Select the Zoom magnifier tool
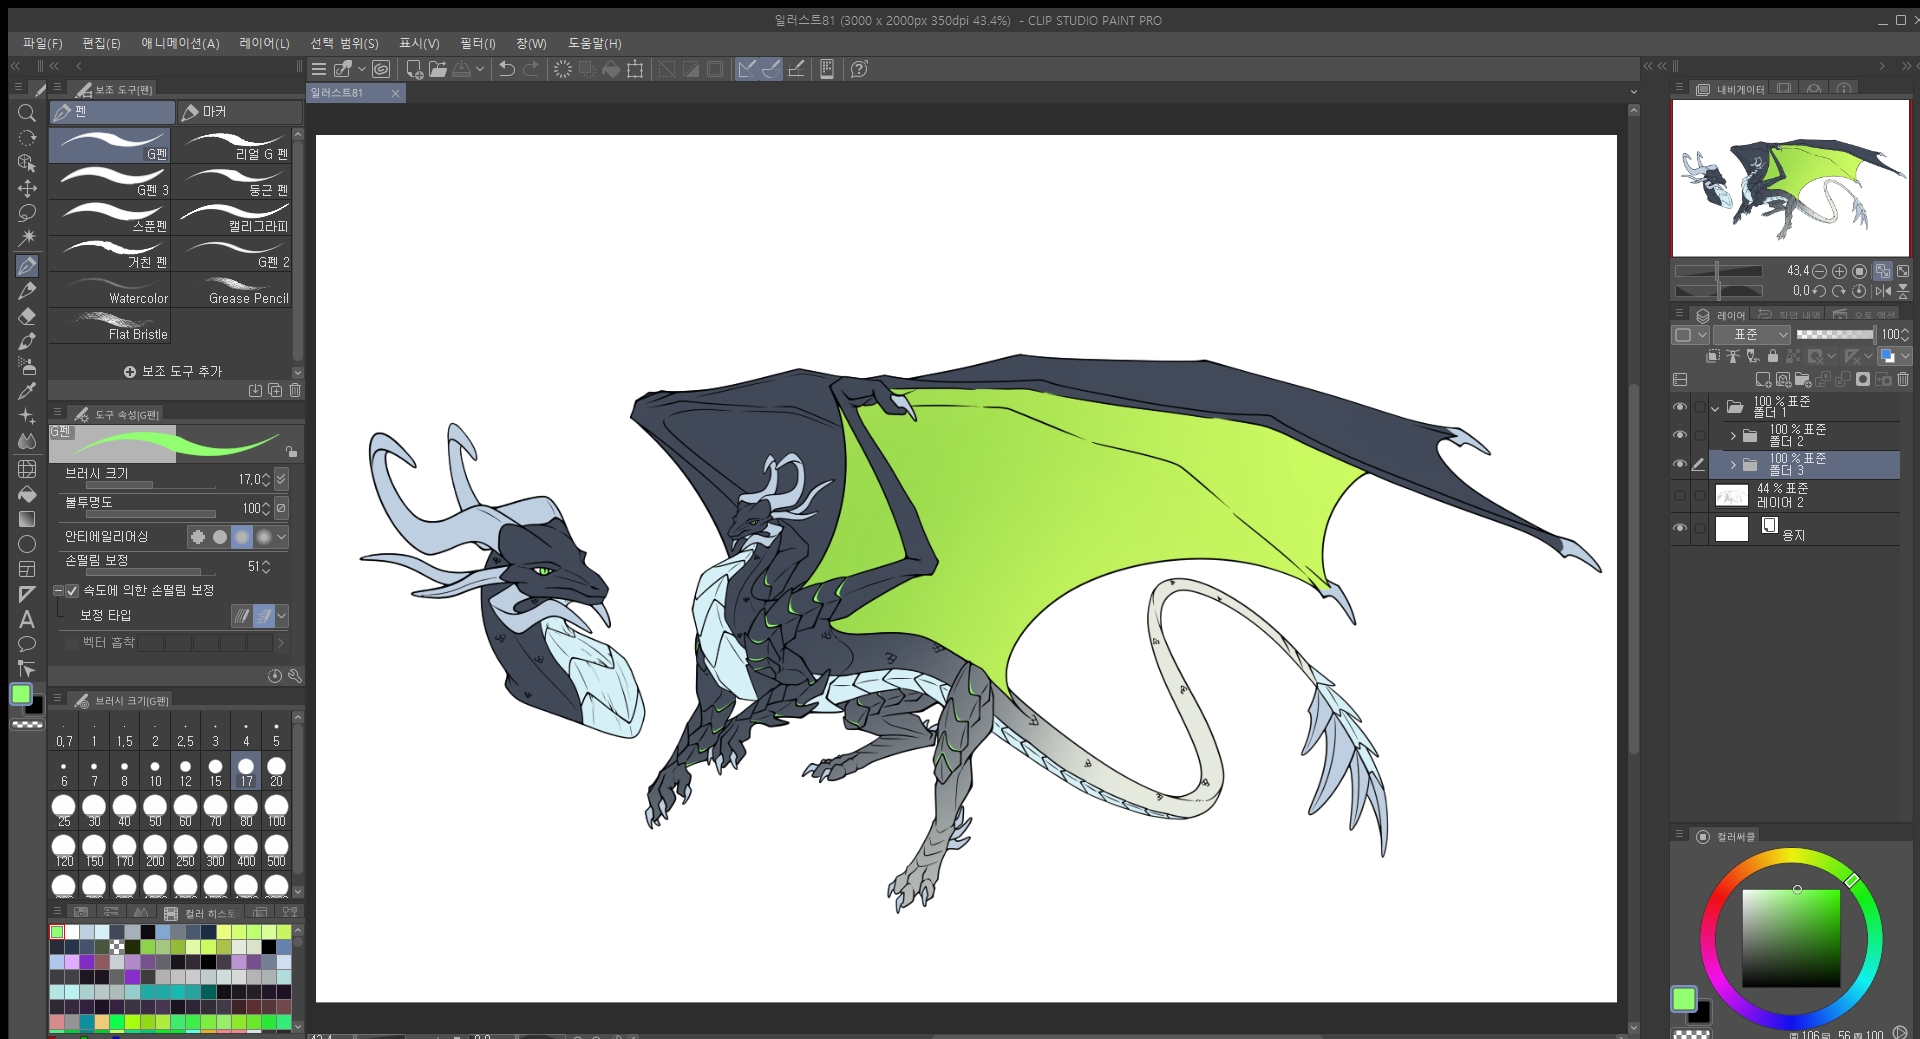The height and width of the screenshot is (1039, 1920). pos(27,113)
